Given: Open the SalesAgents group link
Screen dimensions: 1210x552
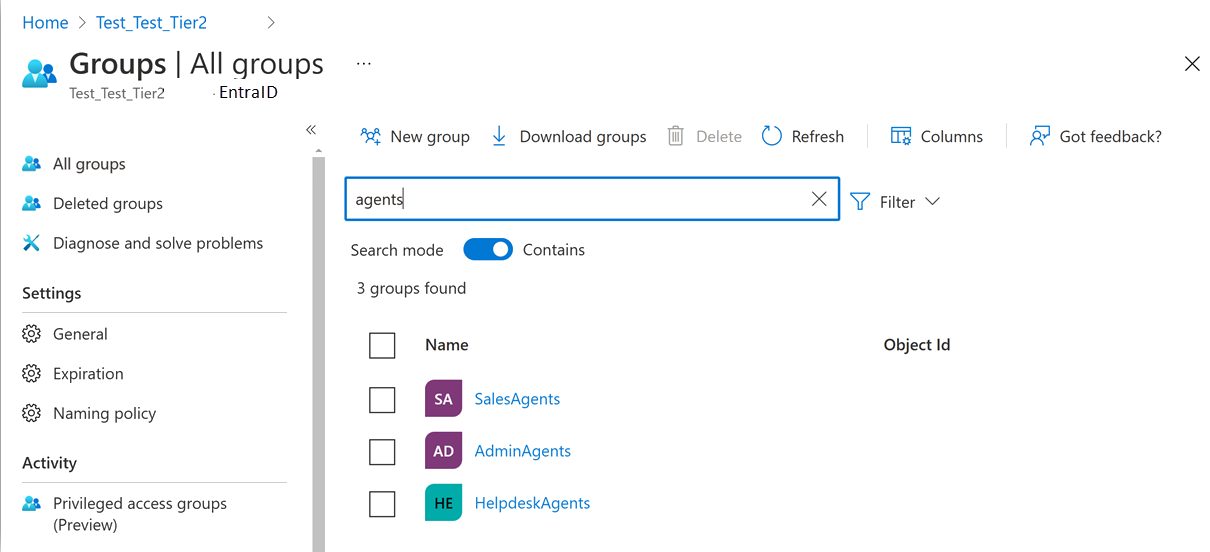Looking at the screenshot, I should pyautogui.click(x=517, y=399).
